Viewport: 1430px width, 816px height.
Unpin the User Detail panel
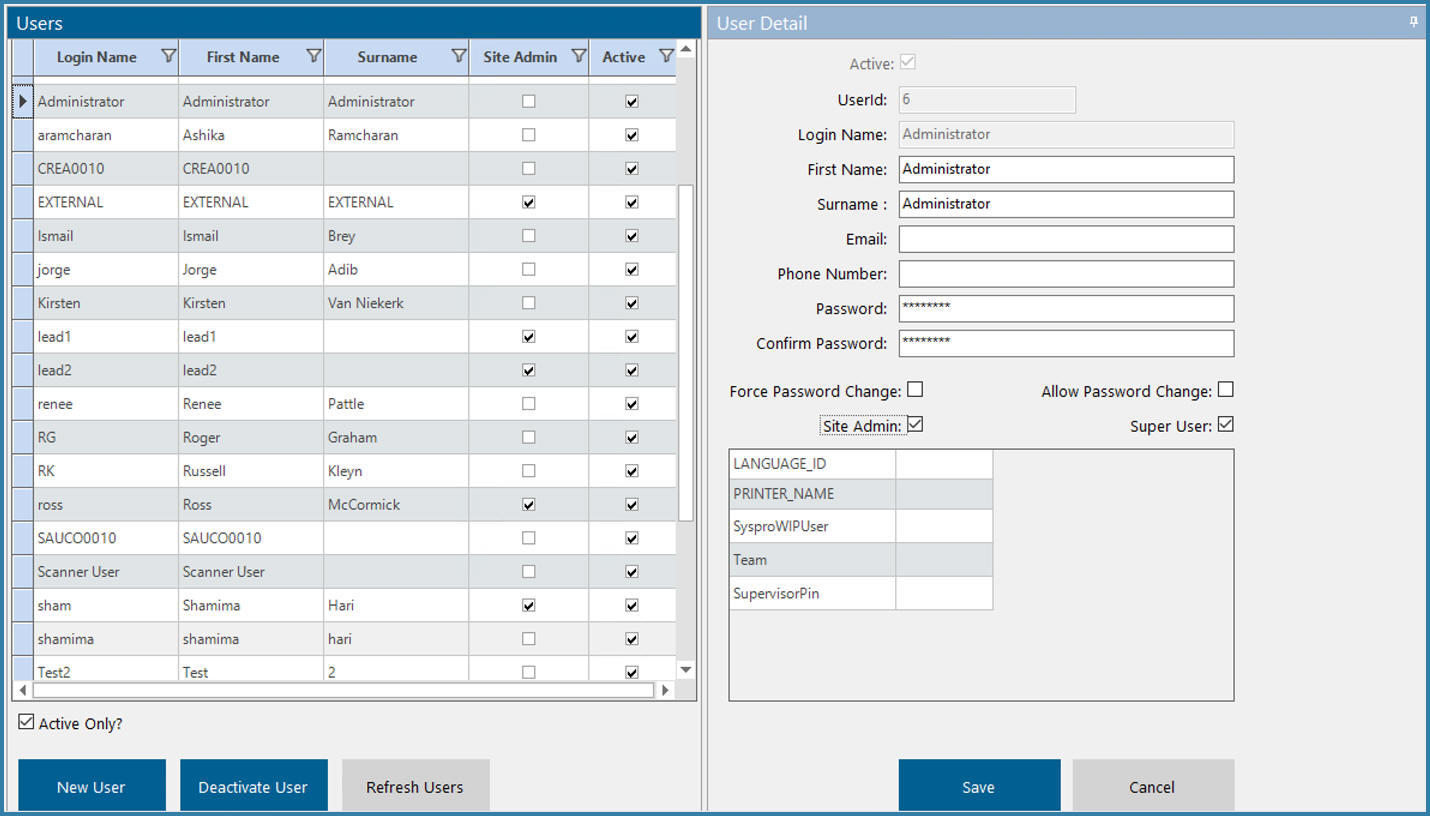[1414, 22]
